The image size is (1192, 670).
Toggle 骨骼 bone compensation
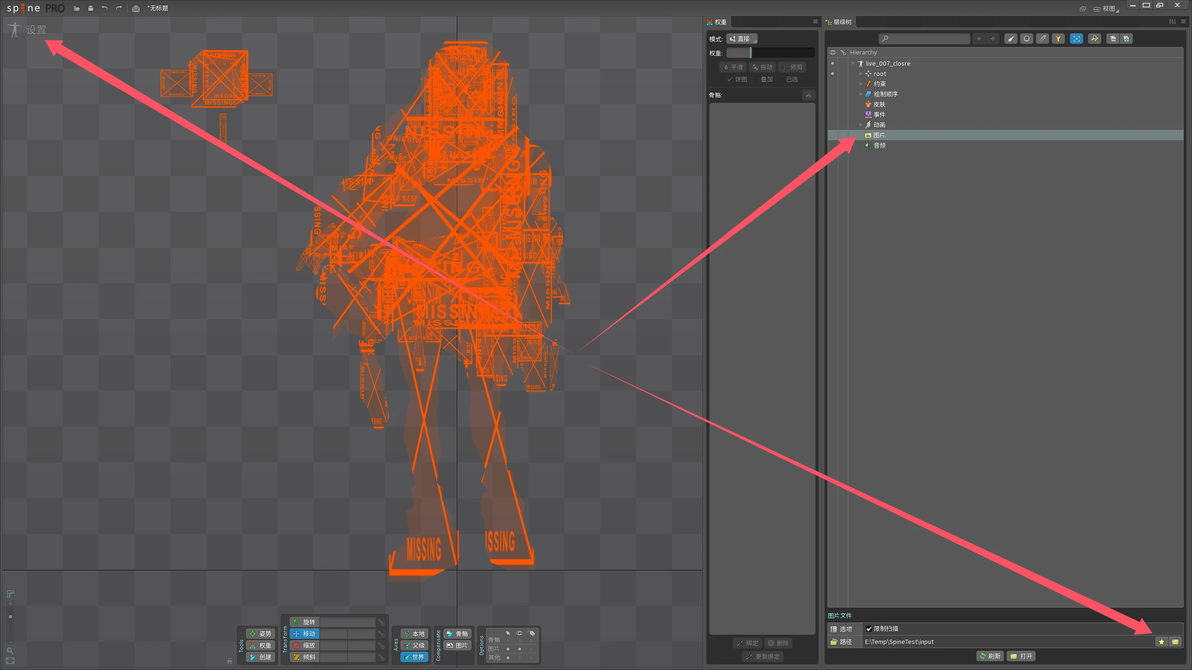click(458, 633)
